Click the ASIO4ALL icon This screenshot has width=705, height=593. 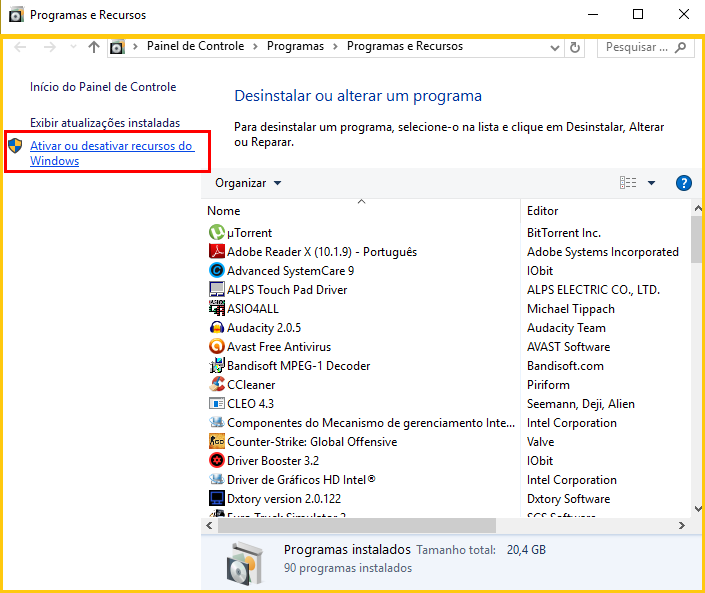coord(217,308)
